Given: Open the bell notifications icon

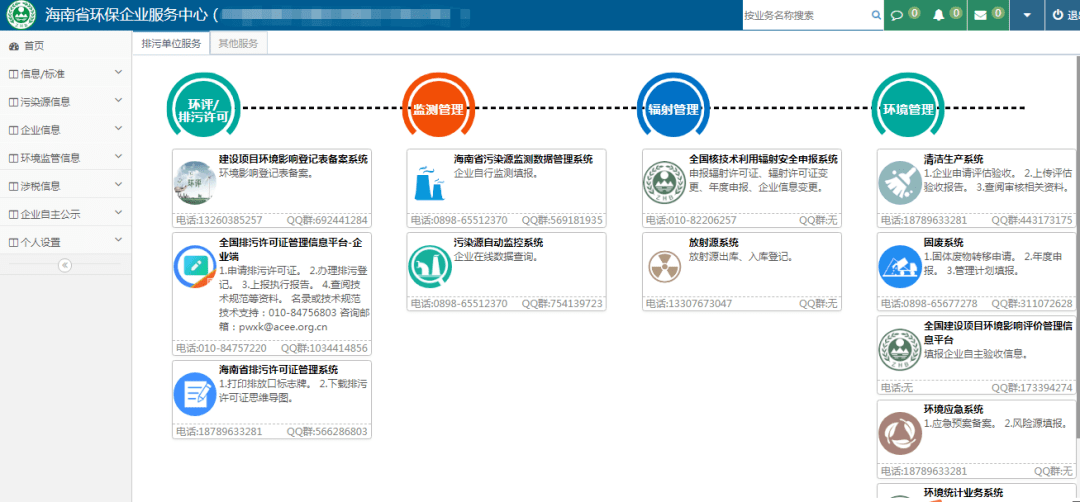Looking at the screenshot, I should (x=938, y=15).
